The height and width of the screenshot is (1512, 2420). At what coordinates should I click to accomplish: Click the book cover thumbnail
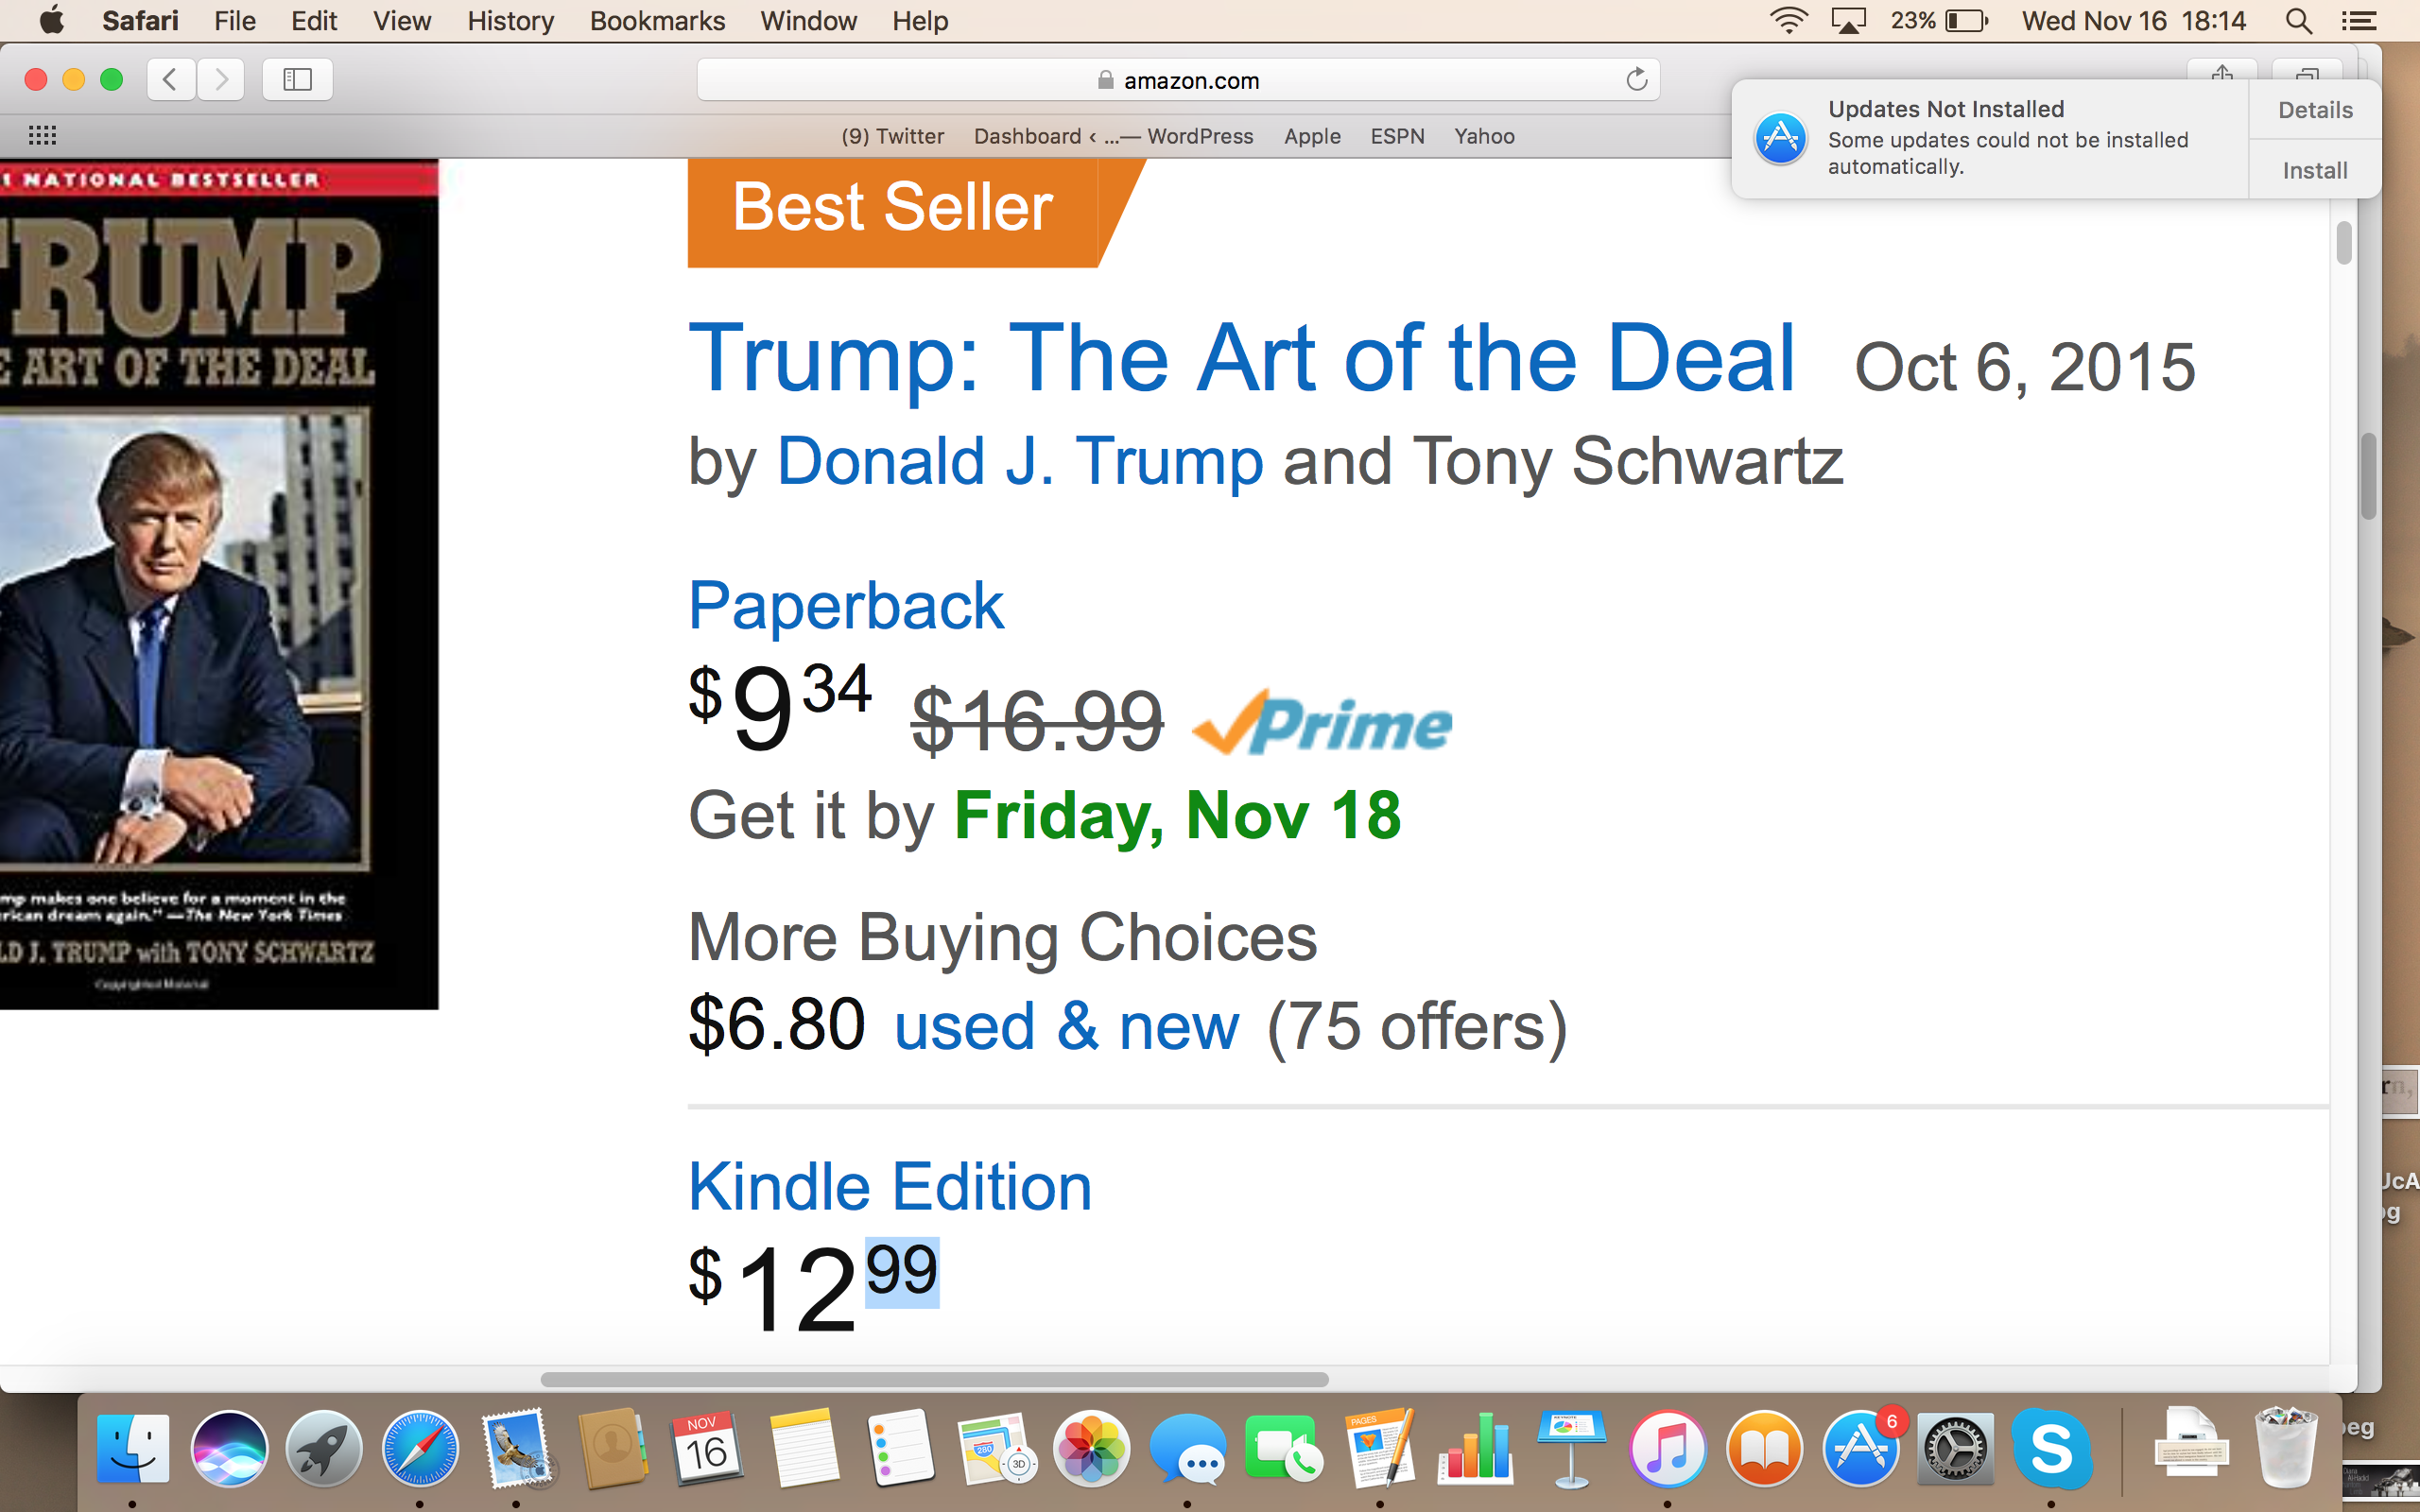tap(218, 584)
